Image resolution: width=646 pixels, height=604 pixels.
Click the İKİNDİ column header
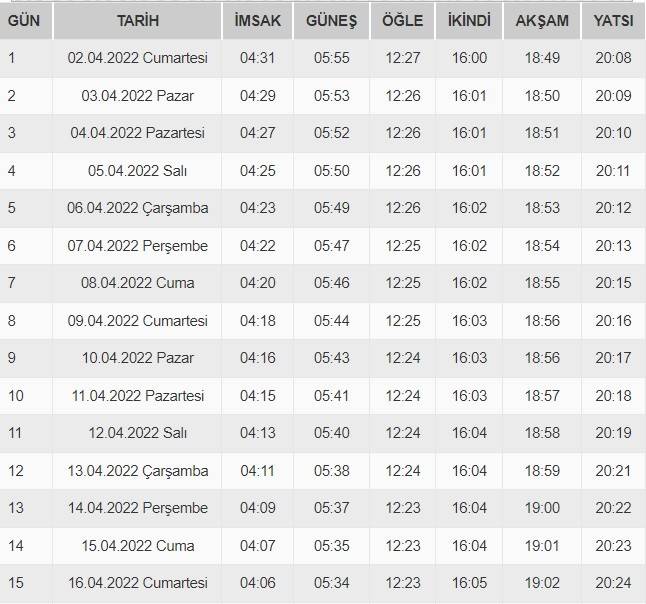(469, 20)
